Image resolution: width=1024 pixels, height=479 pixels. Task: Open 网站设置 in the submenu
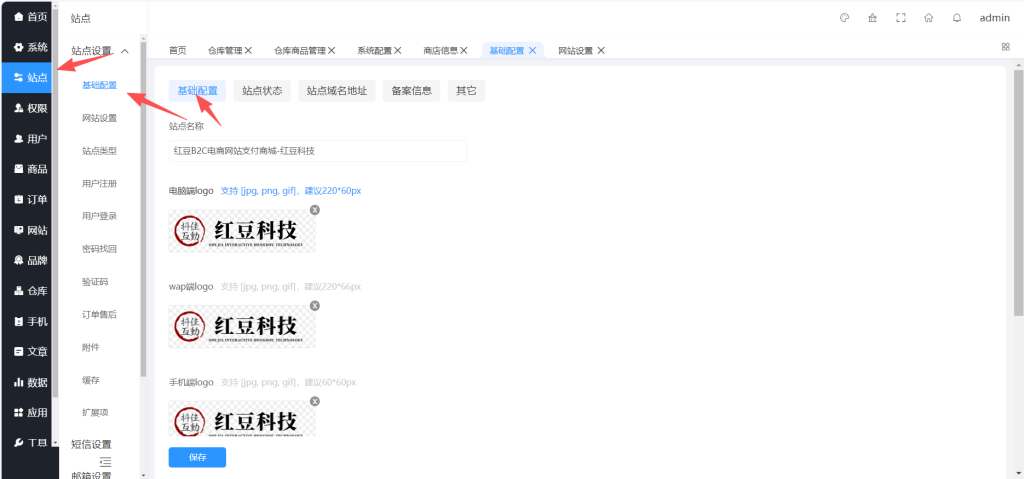pyautogui.click(x=99, y=118)
